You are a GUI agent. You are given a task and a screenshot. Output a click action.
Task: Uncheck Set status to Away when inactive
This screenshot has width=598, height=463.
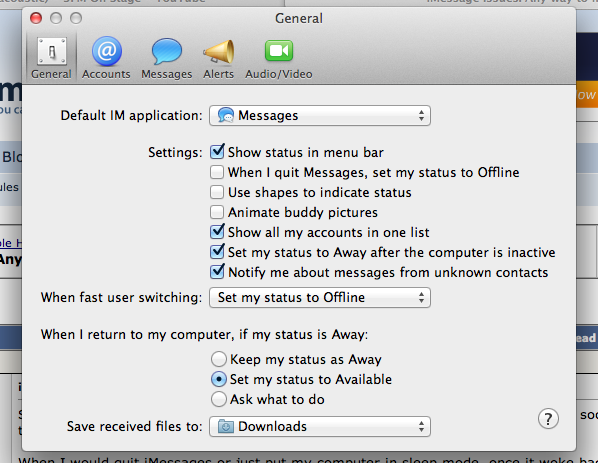(x=217, y=252)
